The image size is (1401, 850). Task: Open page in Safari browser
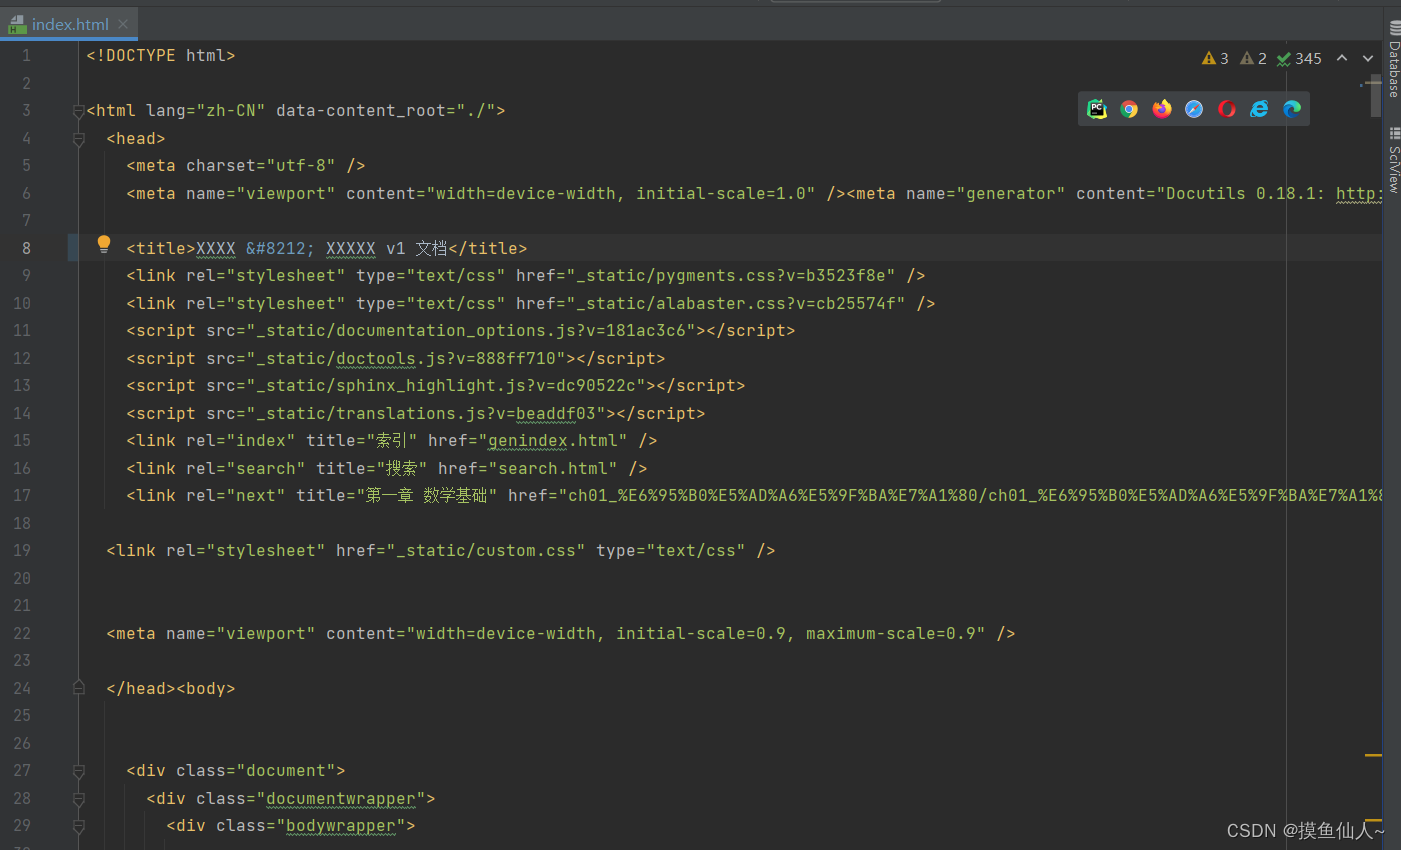[x=1194, y=109]
